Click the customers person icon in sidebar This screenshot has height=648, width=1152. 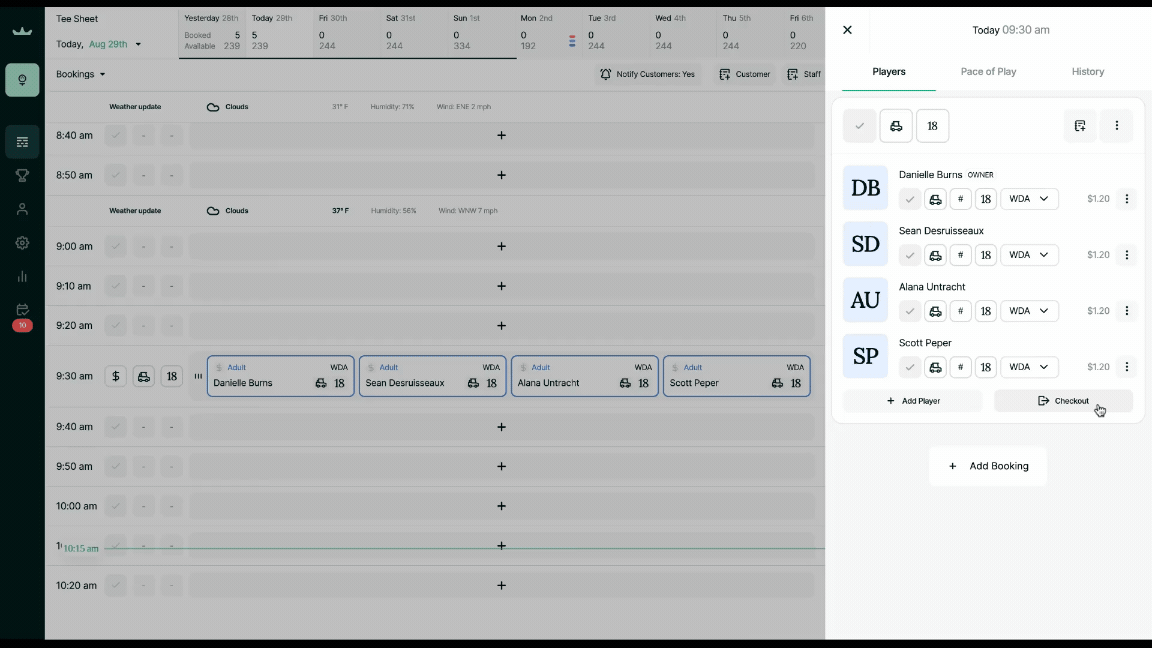pyautogui.click(x=22, y=209)
